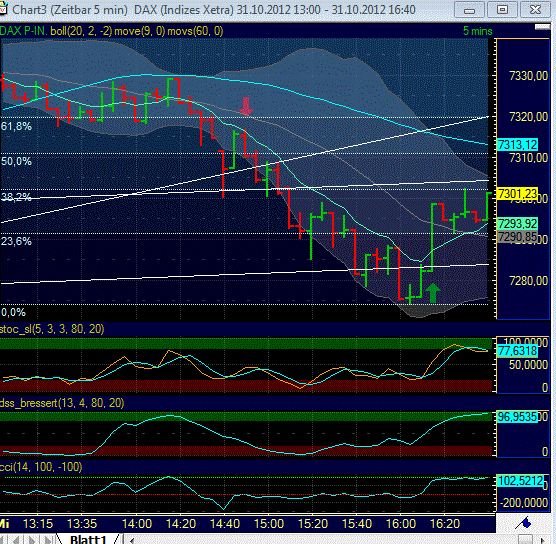Click the CCI value tag '102,5212'
556x544 pixels.
(x=521, y=481)
